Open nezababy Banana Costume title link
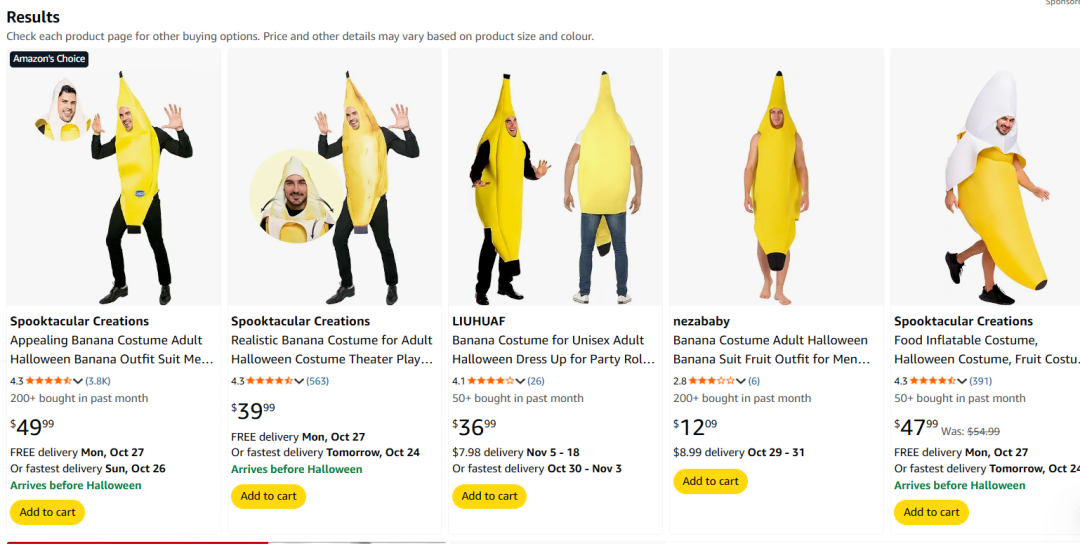1080x544 pixels. coord(770,350)
